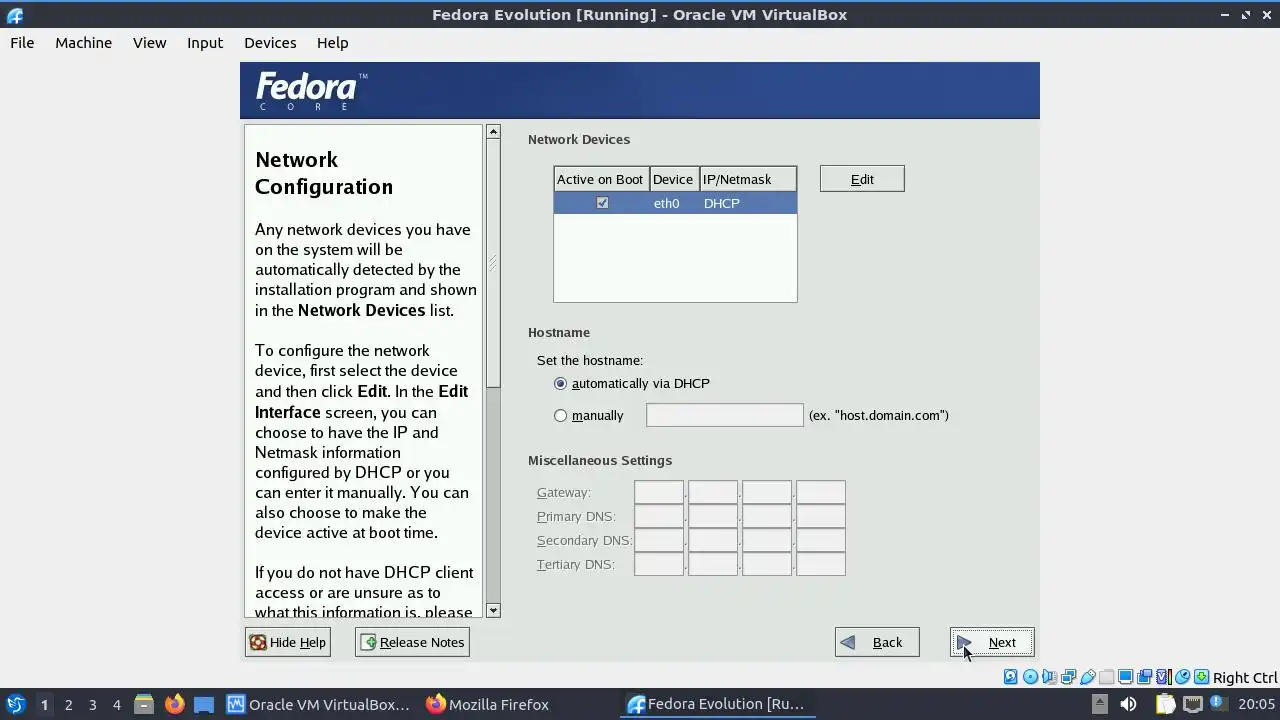Select manually hostname radio button
The height and width of the screenshot is (720, 1280).
(x=560, y=416)
